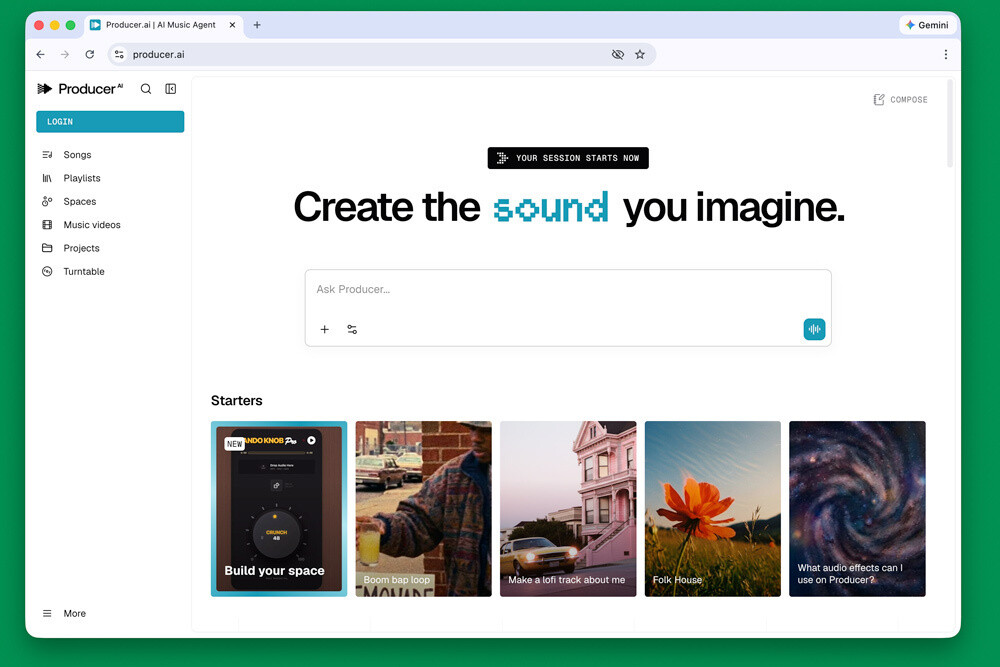Image resolution: width=1000 pixels, height=667 pixels.
Task: Open the Chrome three-dot menu
Action: [x=945, y=54]
